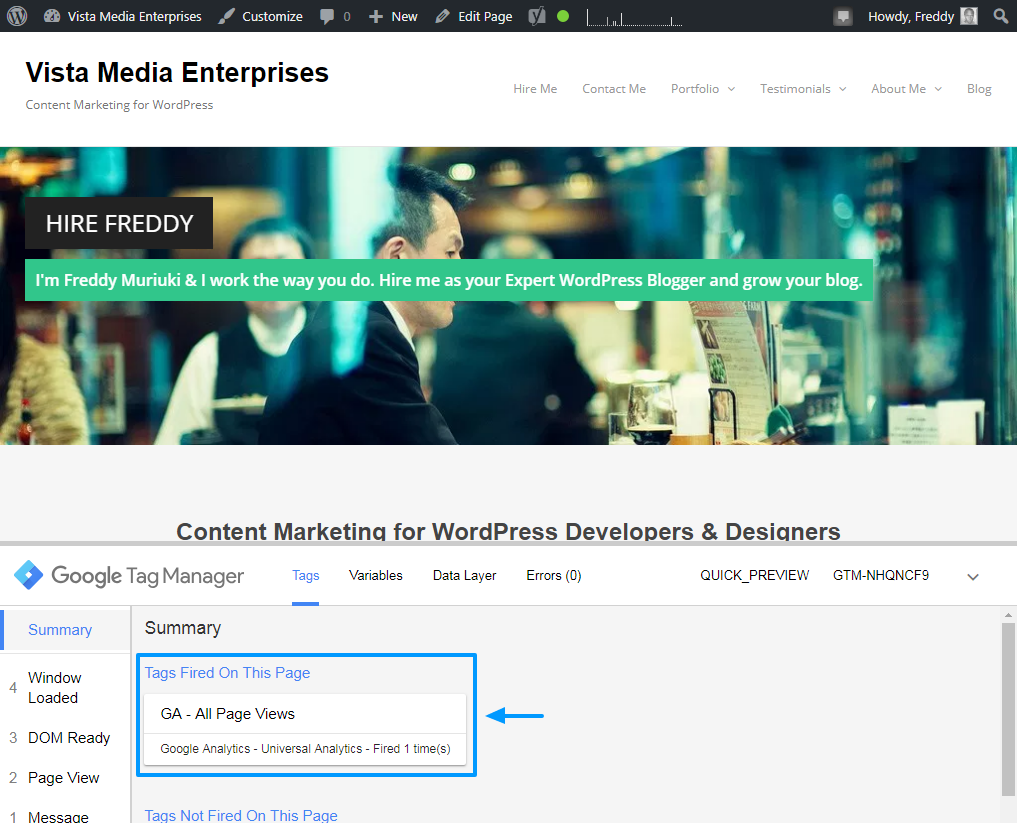
Task: Select the DOM Ready event
Action: (x=69, y=738)
